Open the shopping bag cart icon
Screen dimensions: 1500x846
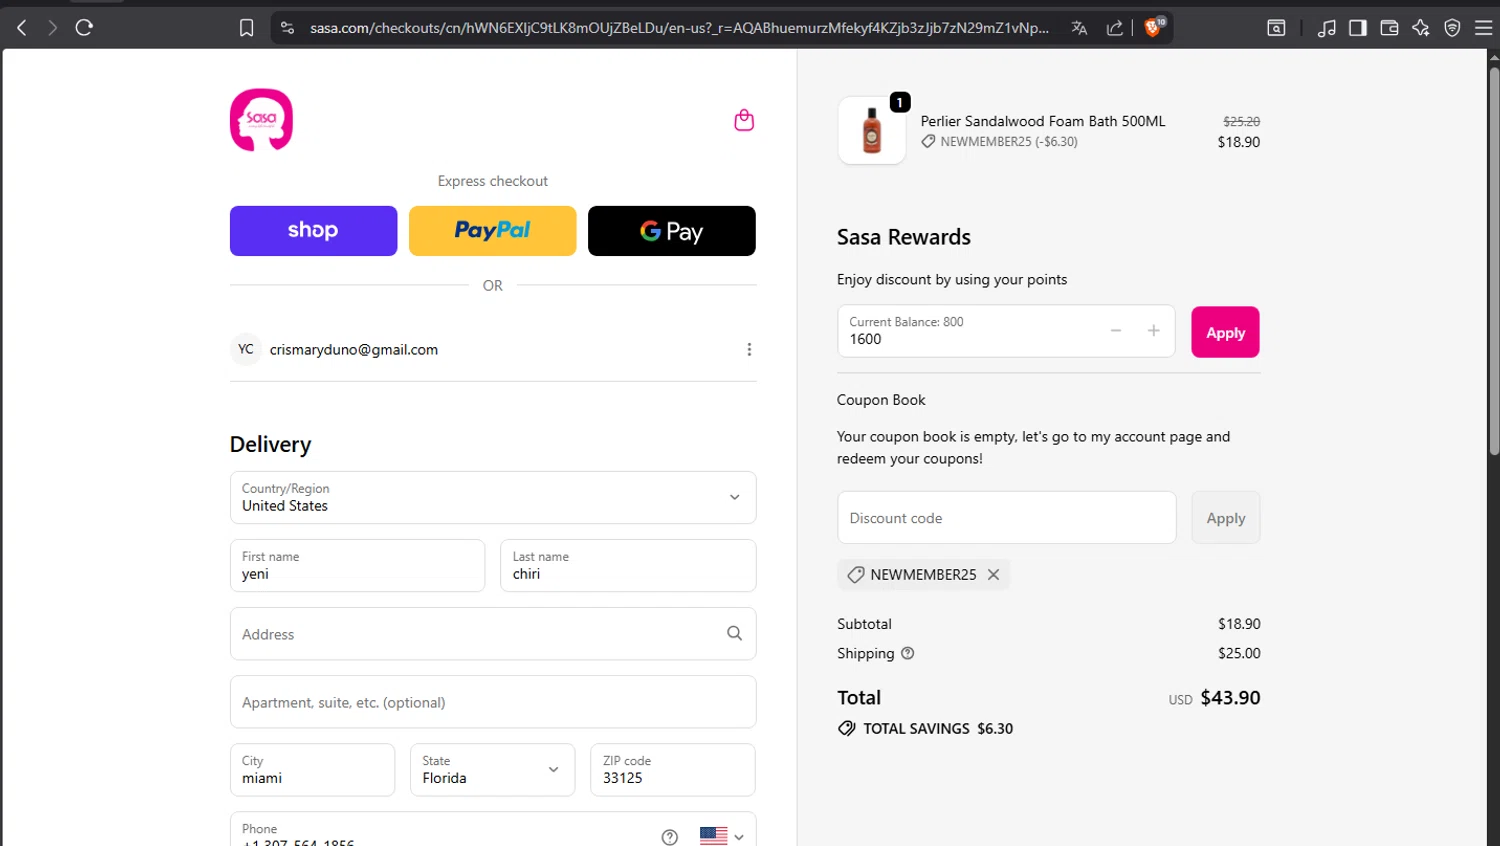744,120
